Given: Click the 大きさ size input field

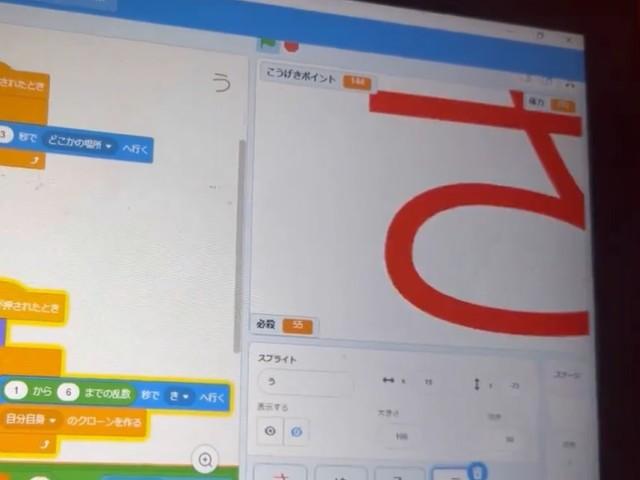Looking at the screenshot, I should (x=402, y=436).
